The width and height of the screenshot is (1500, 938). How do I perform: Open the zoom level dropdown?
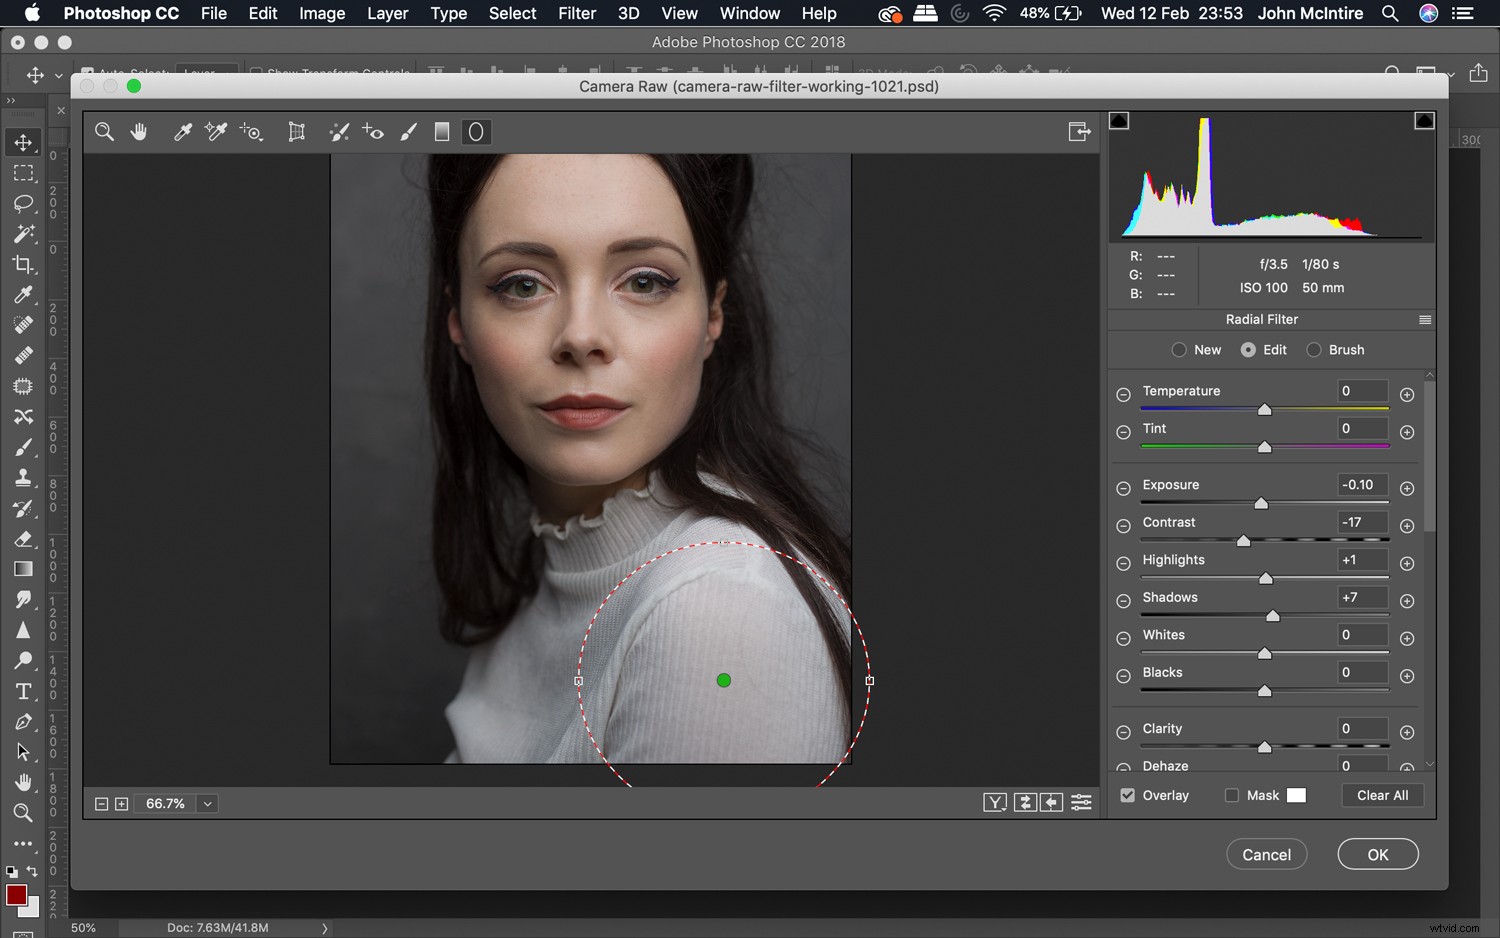207,803
